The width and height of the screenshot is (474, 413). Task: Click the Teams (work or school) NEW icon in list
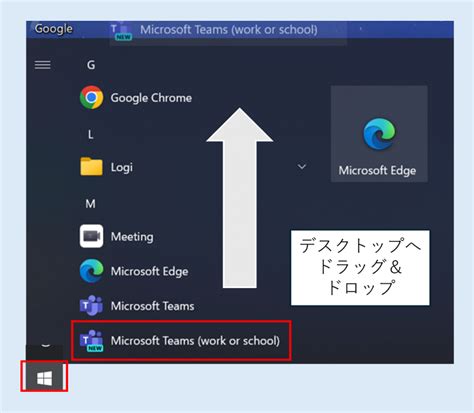click(x=91, y=340)
